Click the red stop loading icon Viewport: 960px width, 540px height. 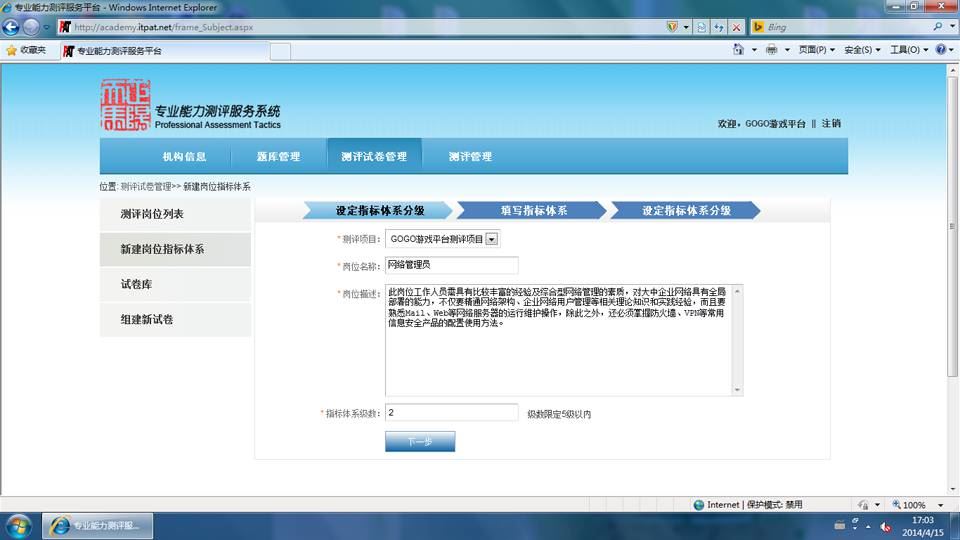[737, 27]
